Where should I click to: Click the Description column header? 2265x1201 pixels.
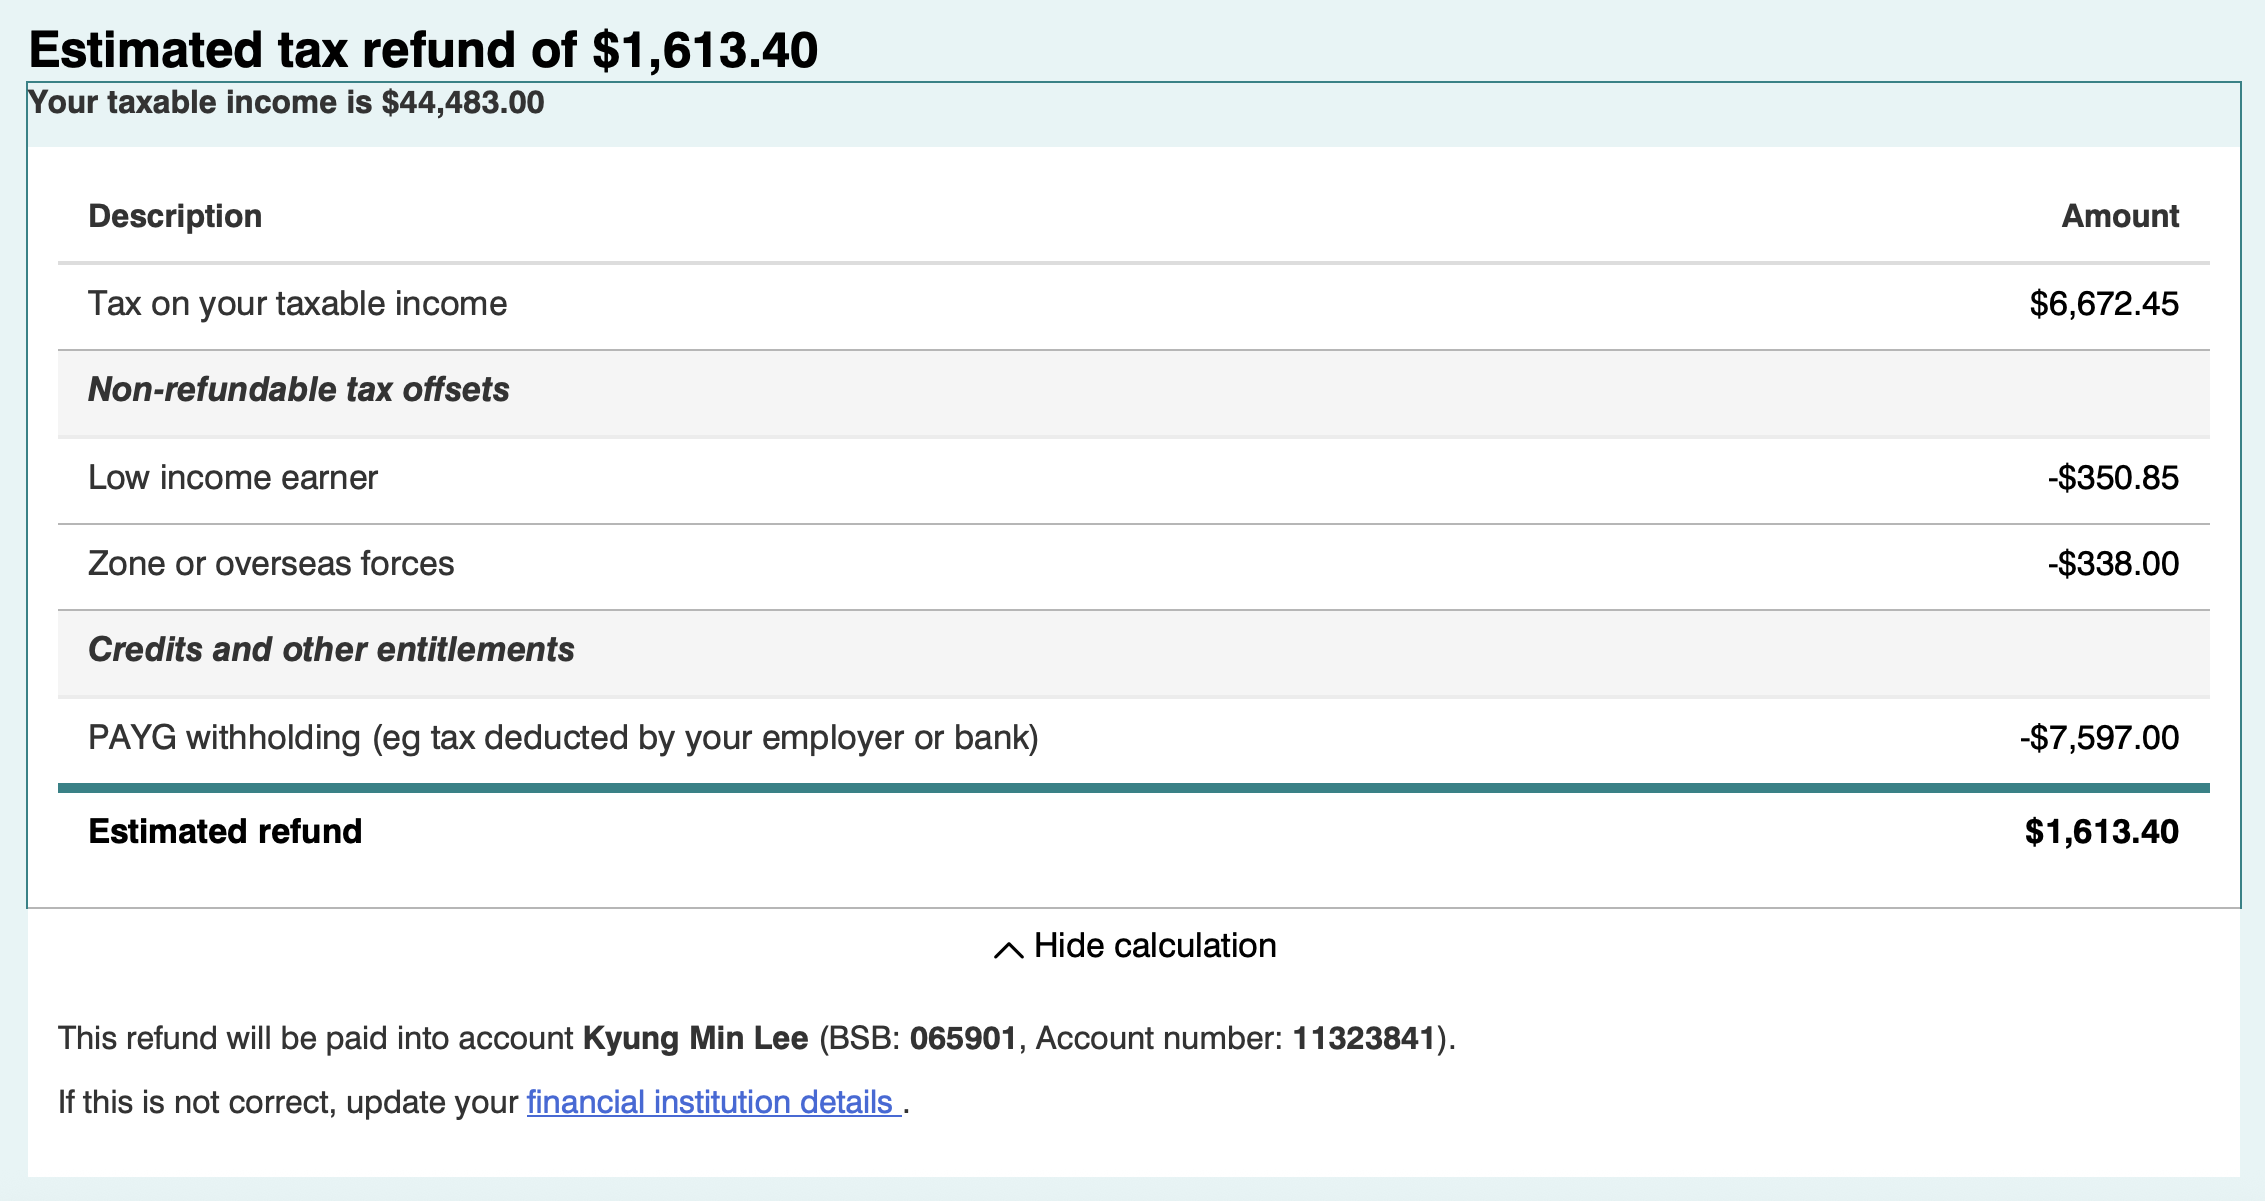tap(175, 216)
